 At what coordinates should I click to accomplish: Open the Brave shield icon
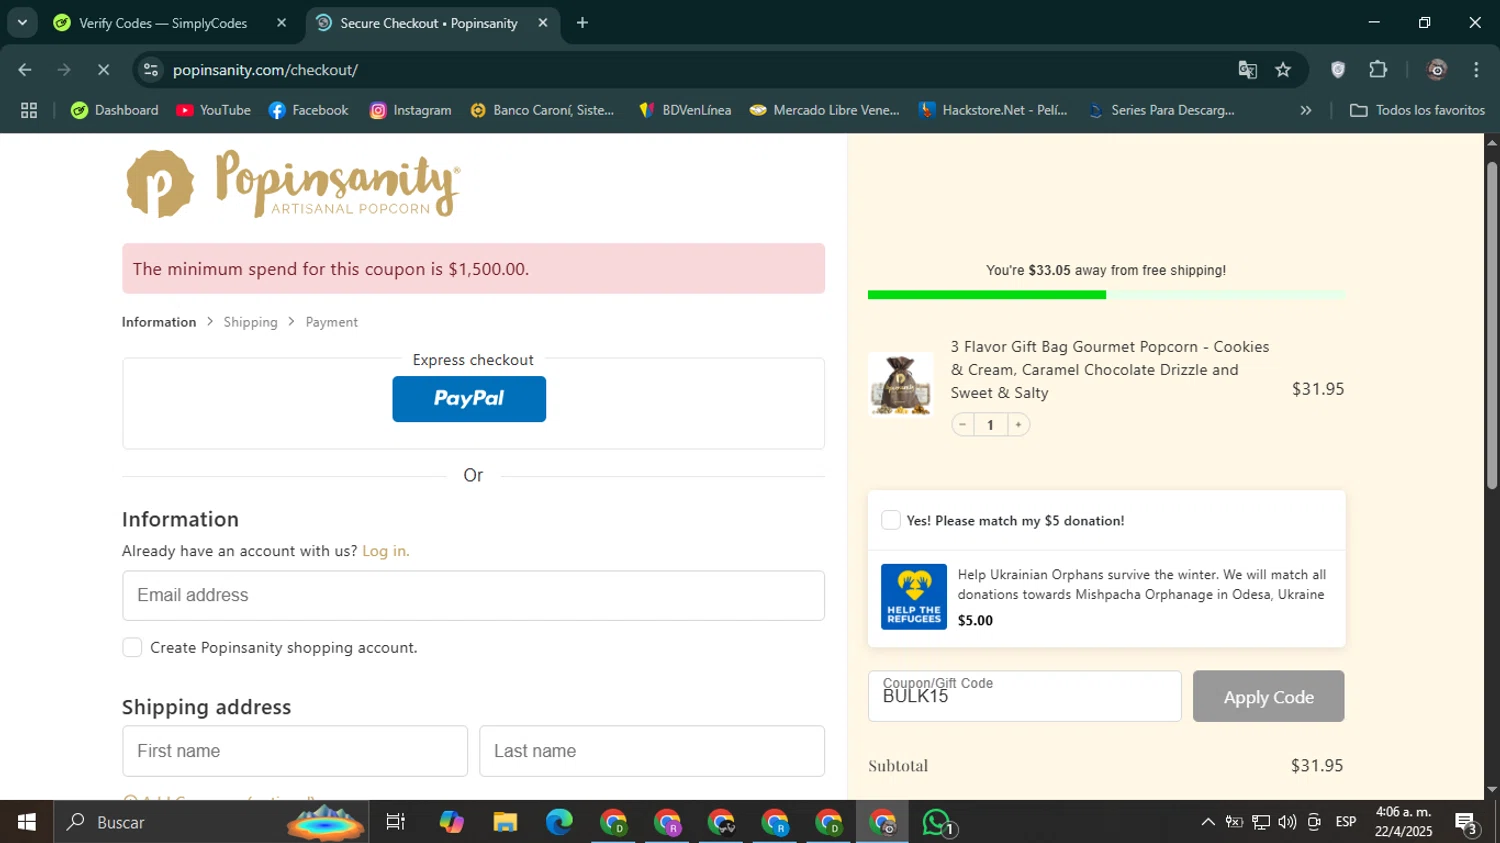coord(1338,70)
